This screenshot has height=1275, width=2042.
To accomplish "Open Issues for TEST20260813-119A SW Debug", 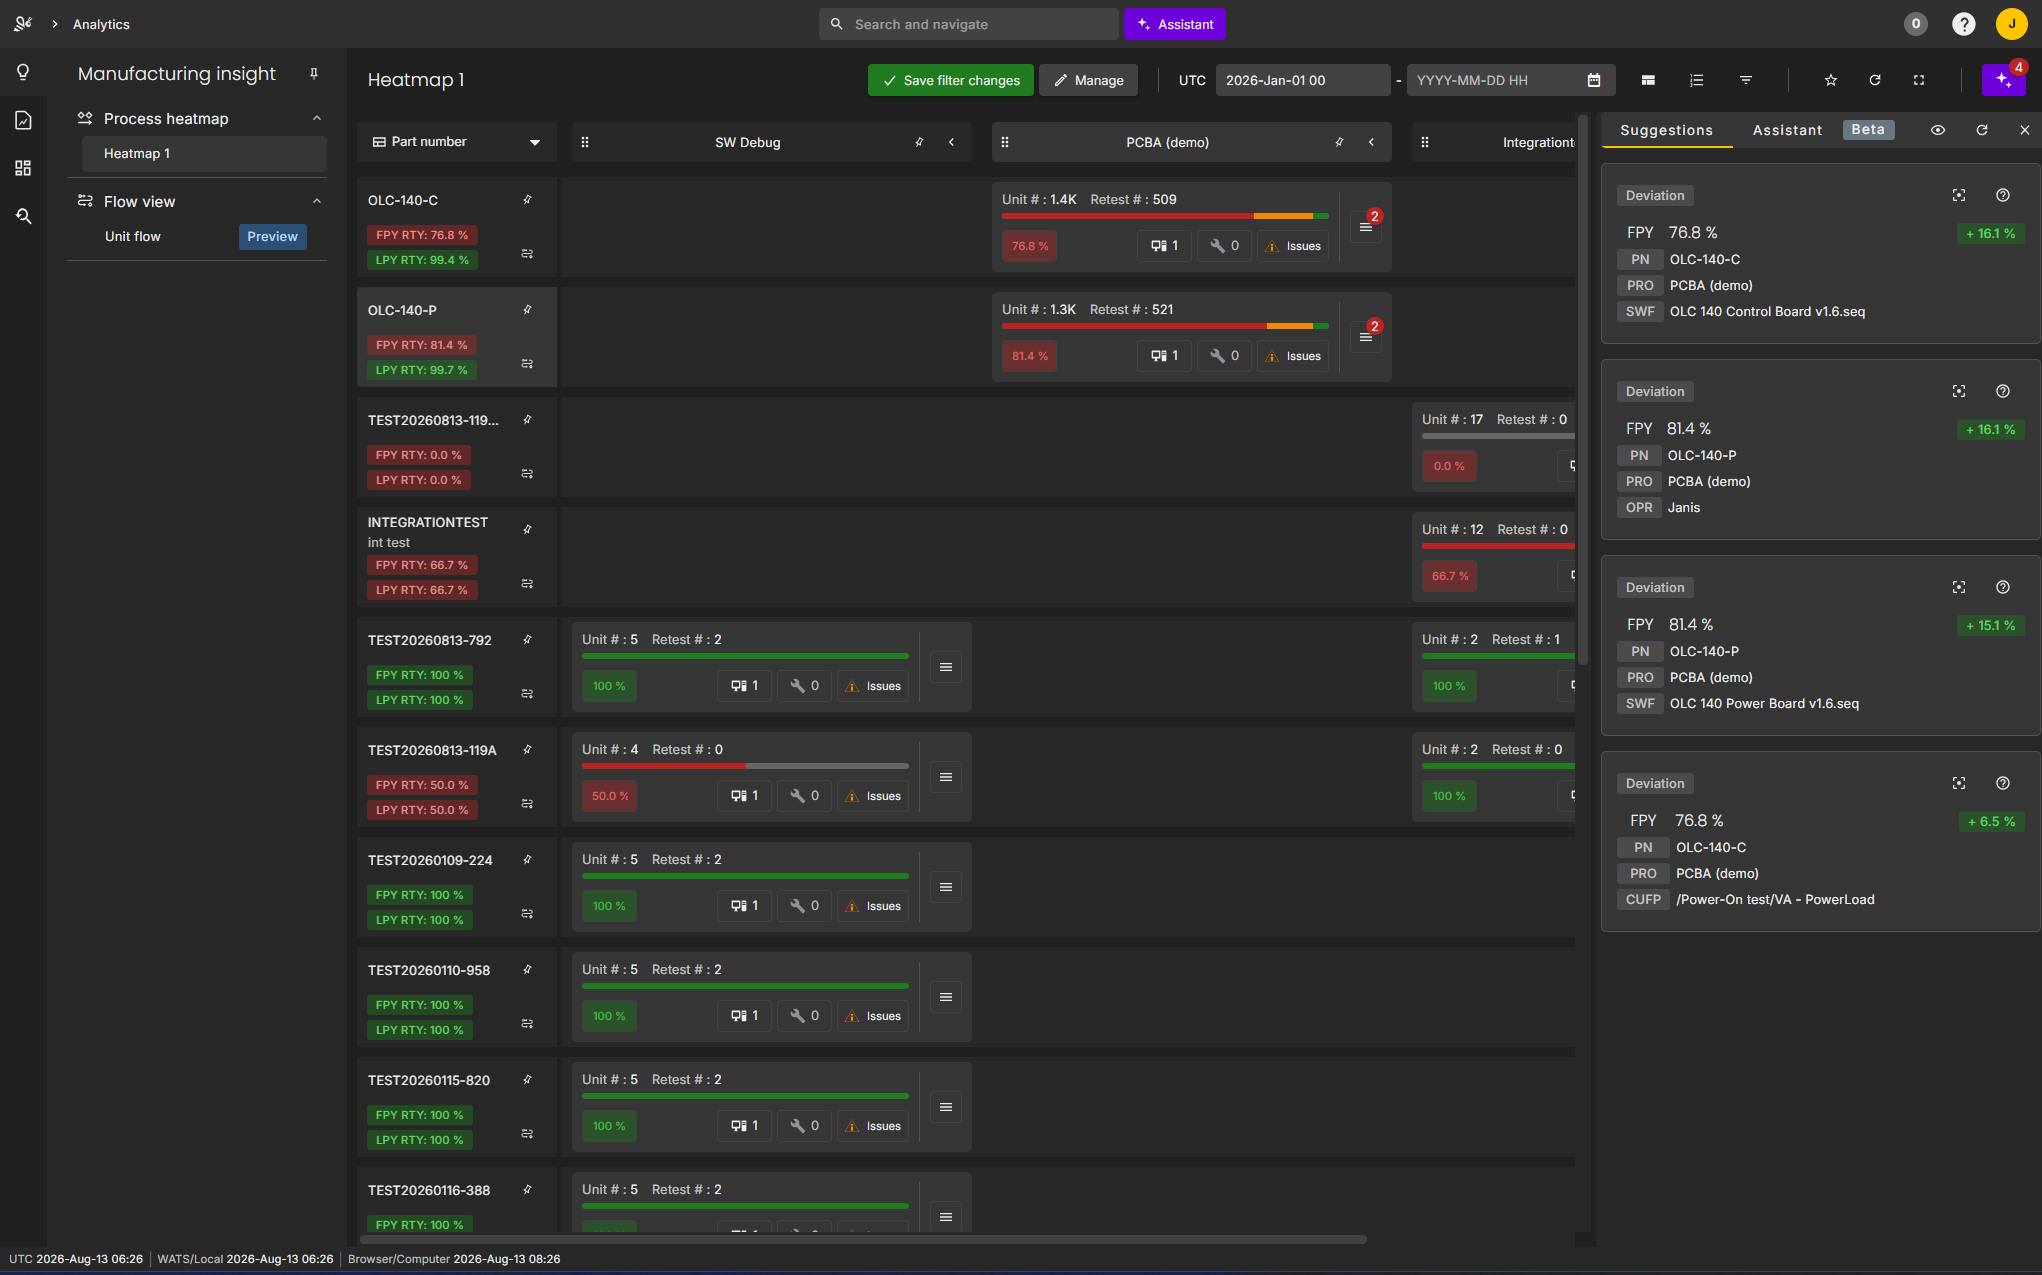I will point(874,796).
